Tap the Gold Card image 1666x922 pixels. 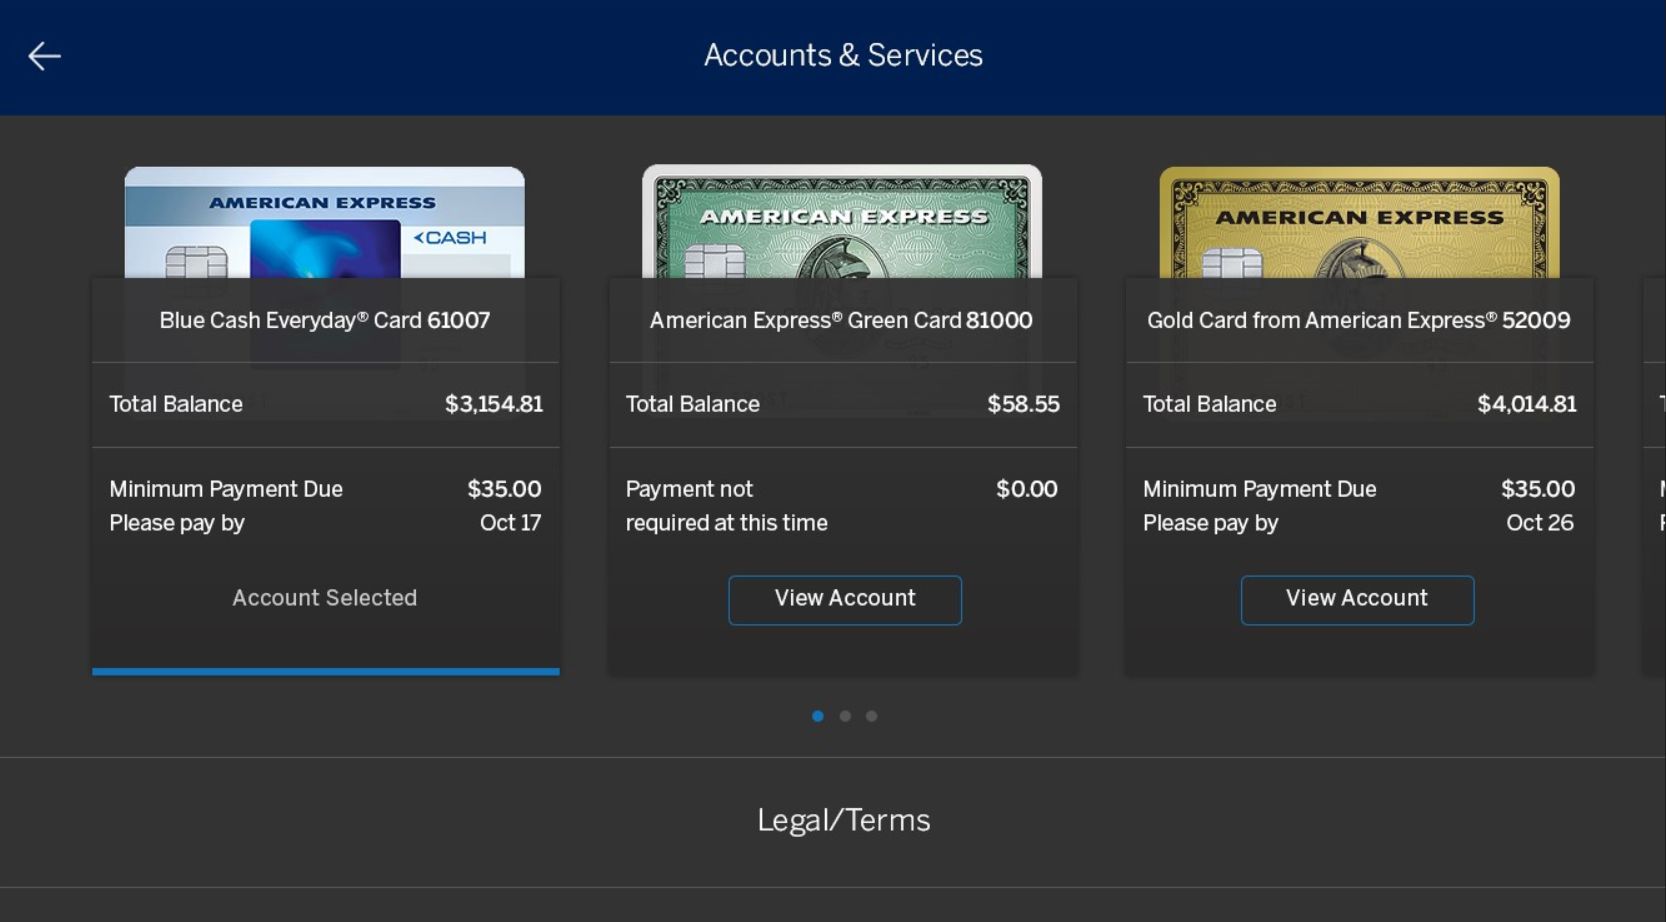click(1359, 222)
